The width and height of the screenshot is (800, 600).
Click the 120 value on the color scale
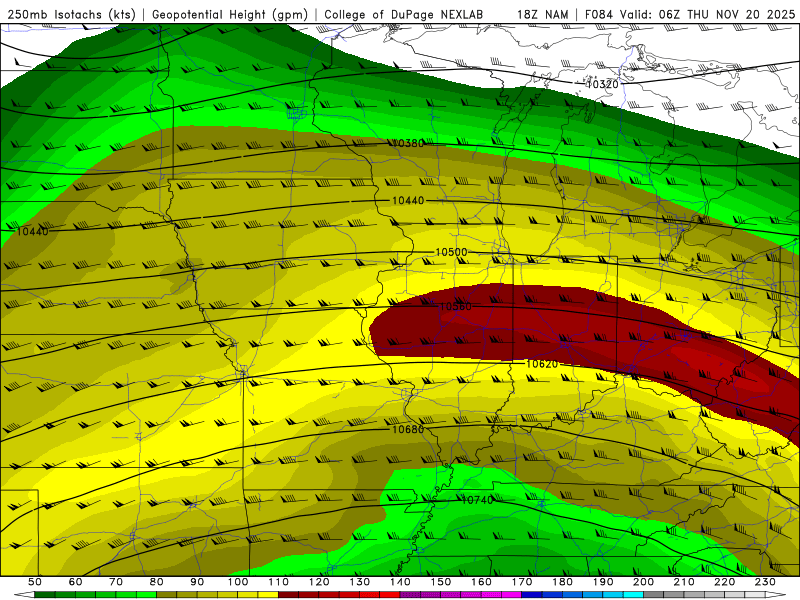tap(319, 582)
